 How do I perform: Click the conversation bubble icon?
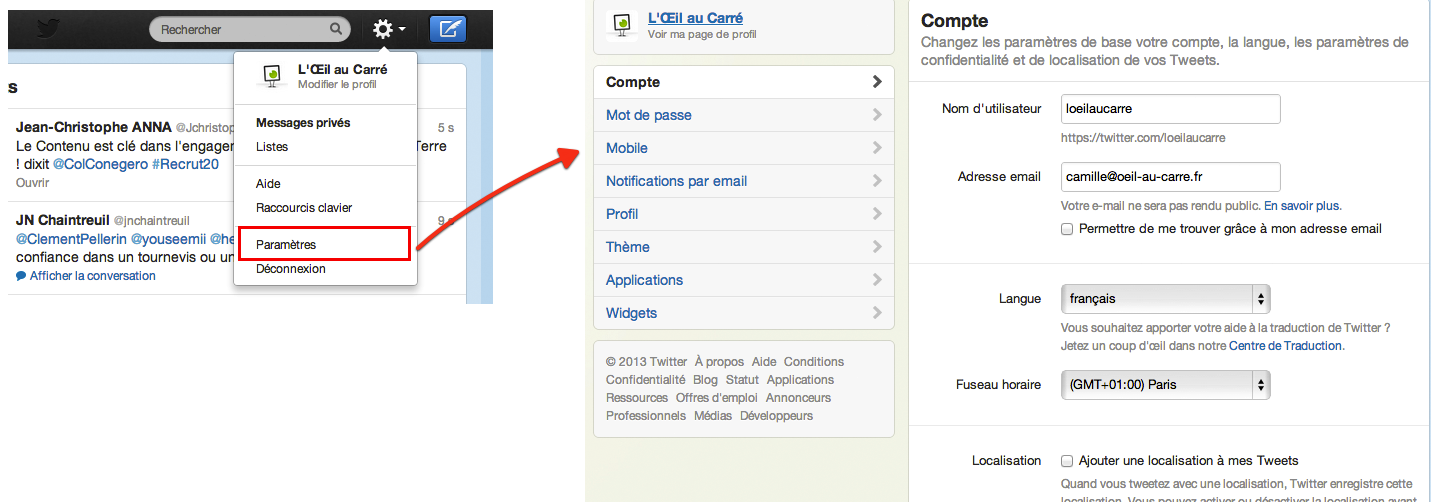[x=21, y=276]
